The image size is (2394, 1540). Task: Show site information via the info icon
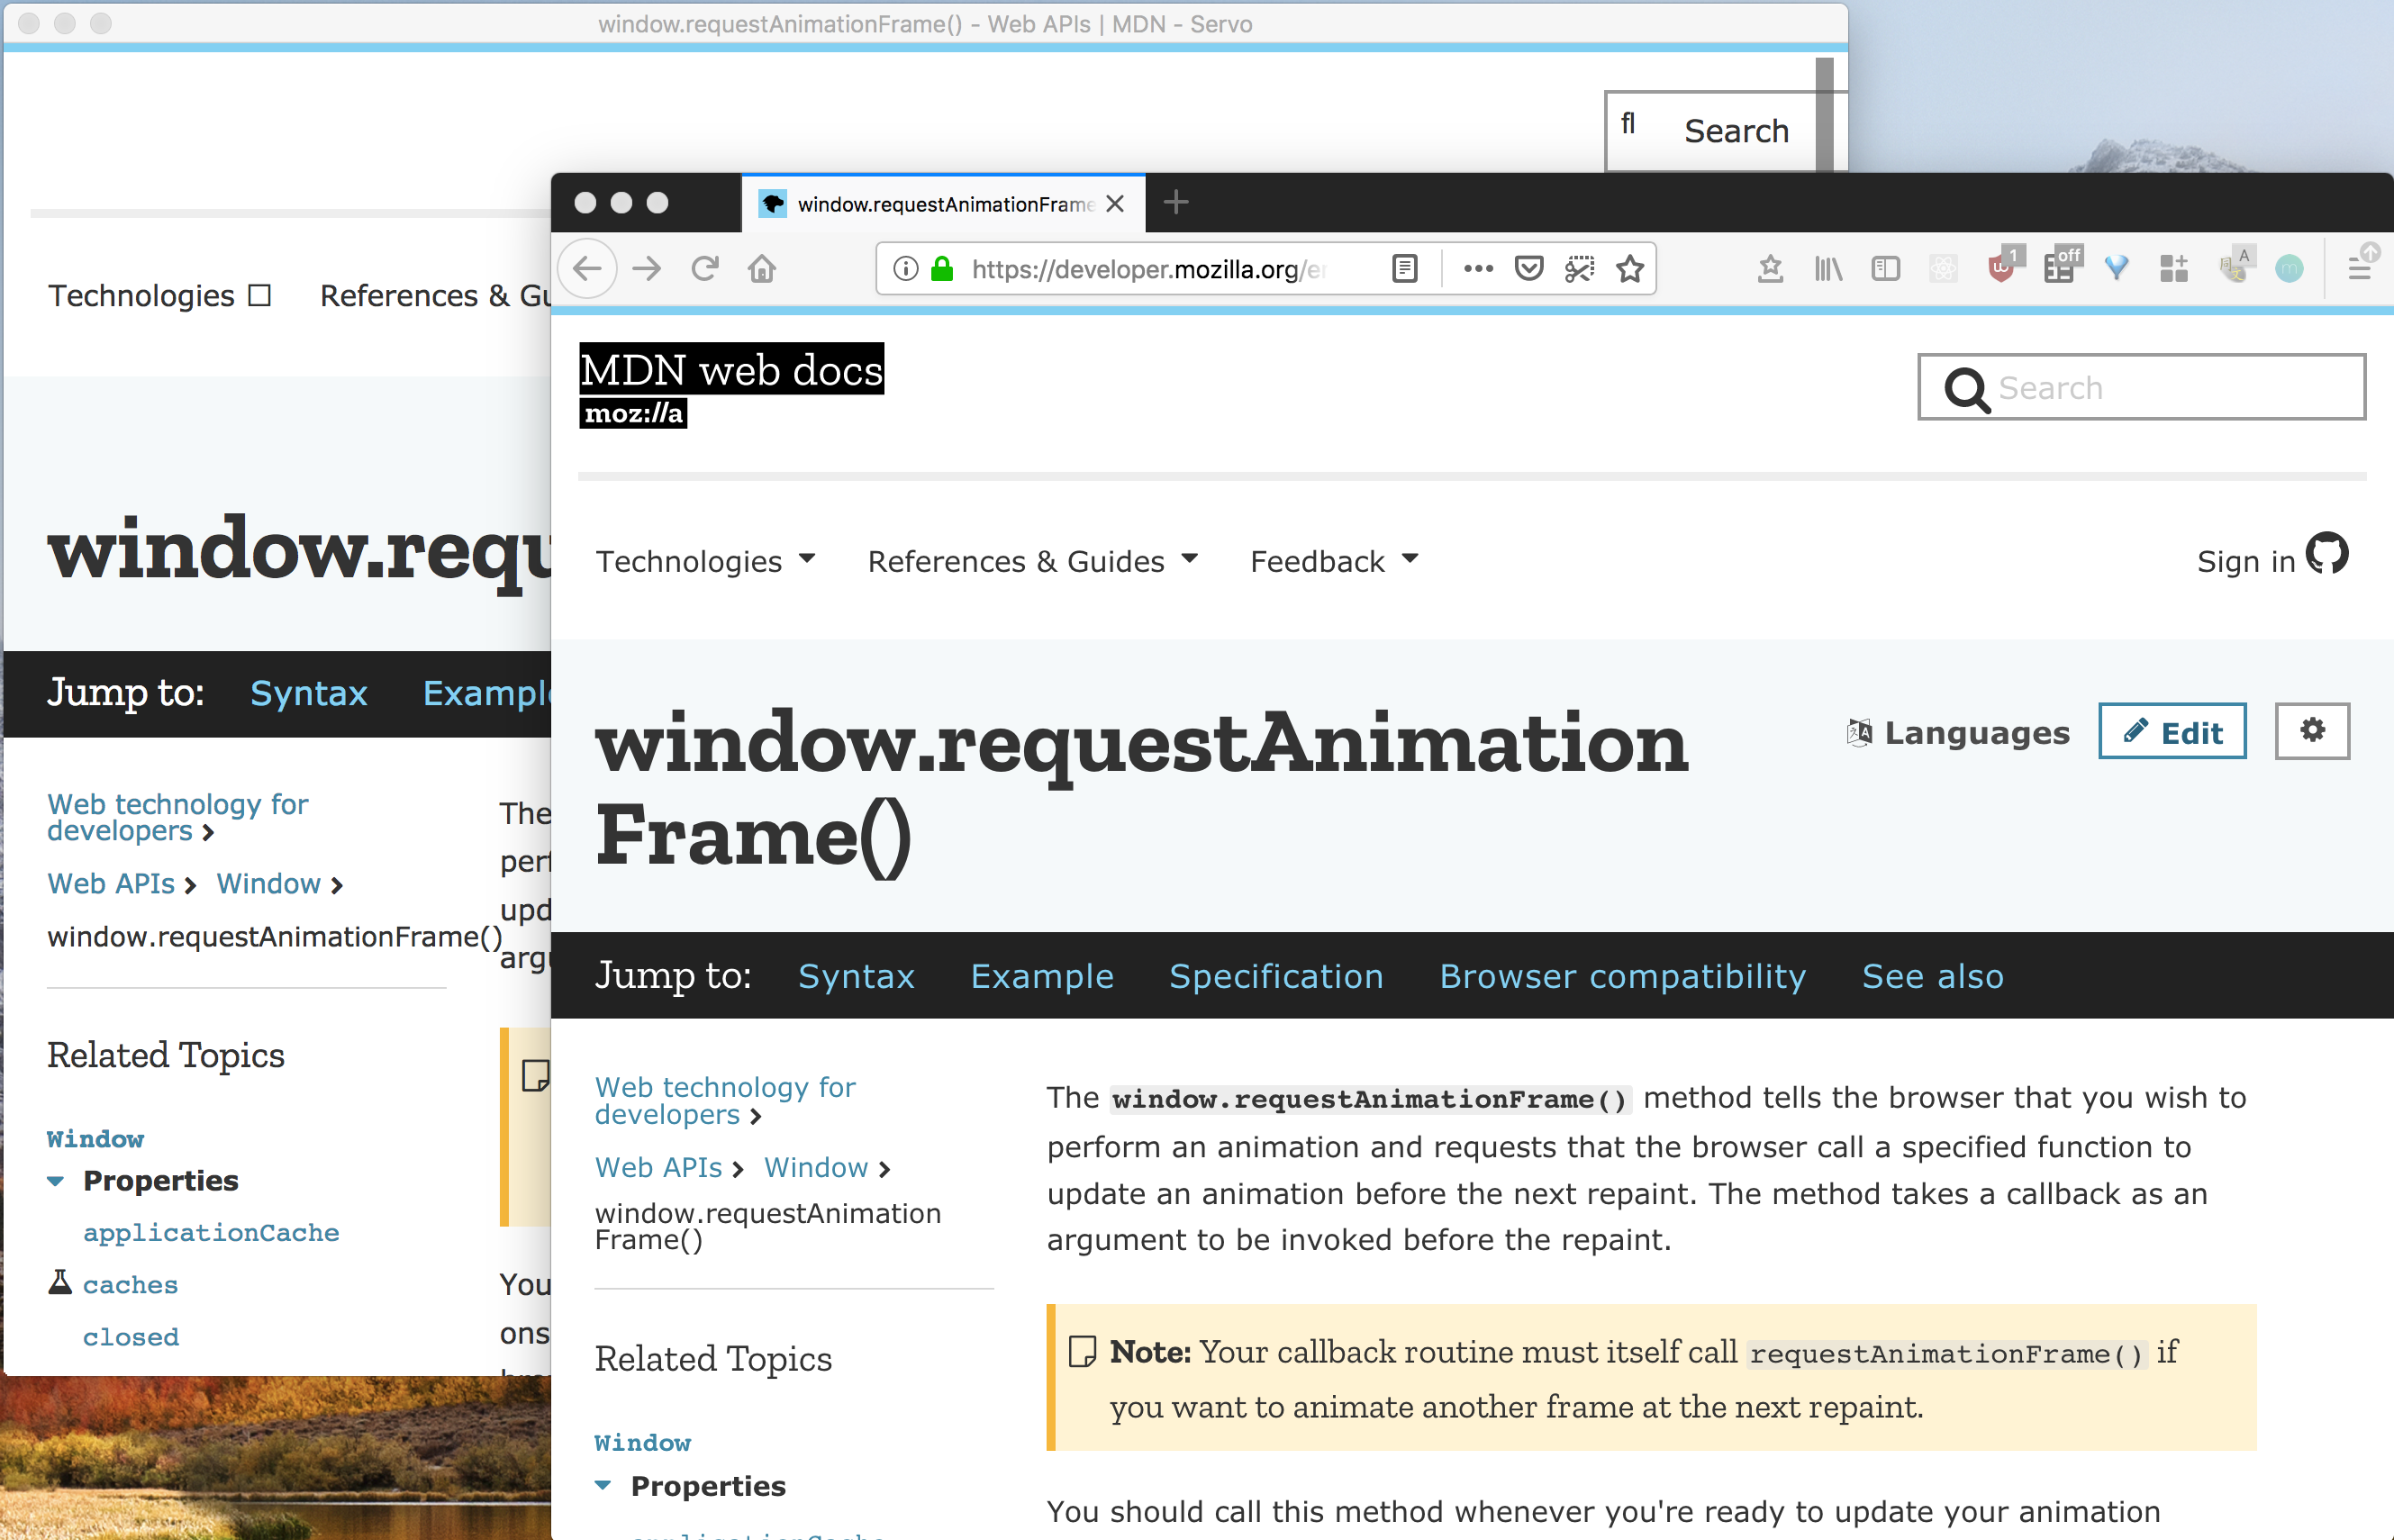coord(905,268)
